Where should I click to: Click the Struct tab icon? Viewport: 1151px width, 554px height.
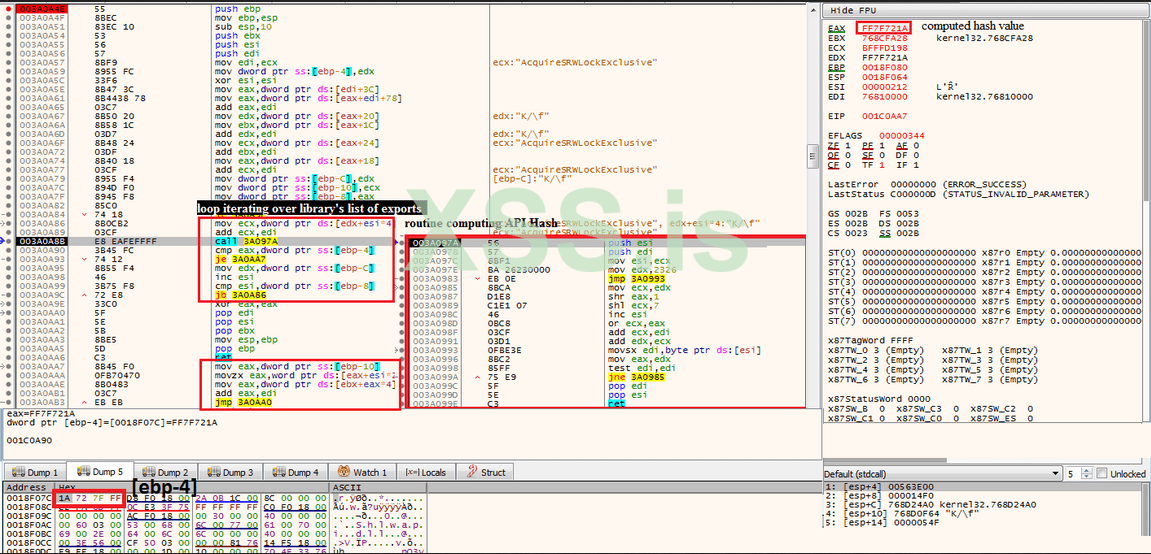coord(470,472)
